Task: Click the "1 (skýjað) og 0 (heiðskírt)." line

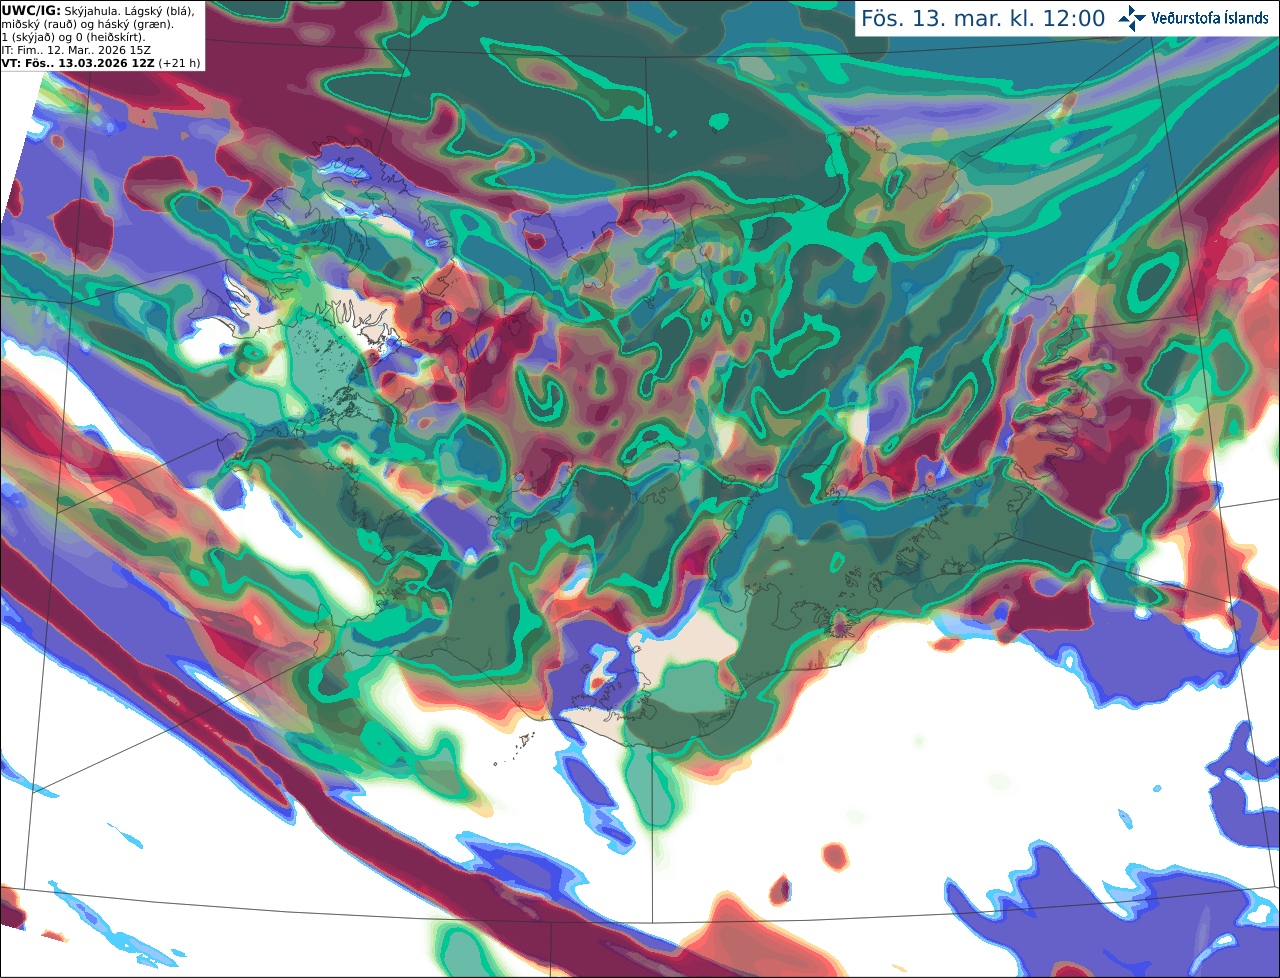Action: tap(73, 37)
